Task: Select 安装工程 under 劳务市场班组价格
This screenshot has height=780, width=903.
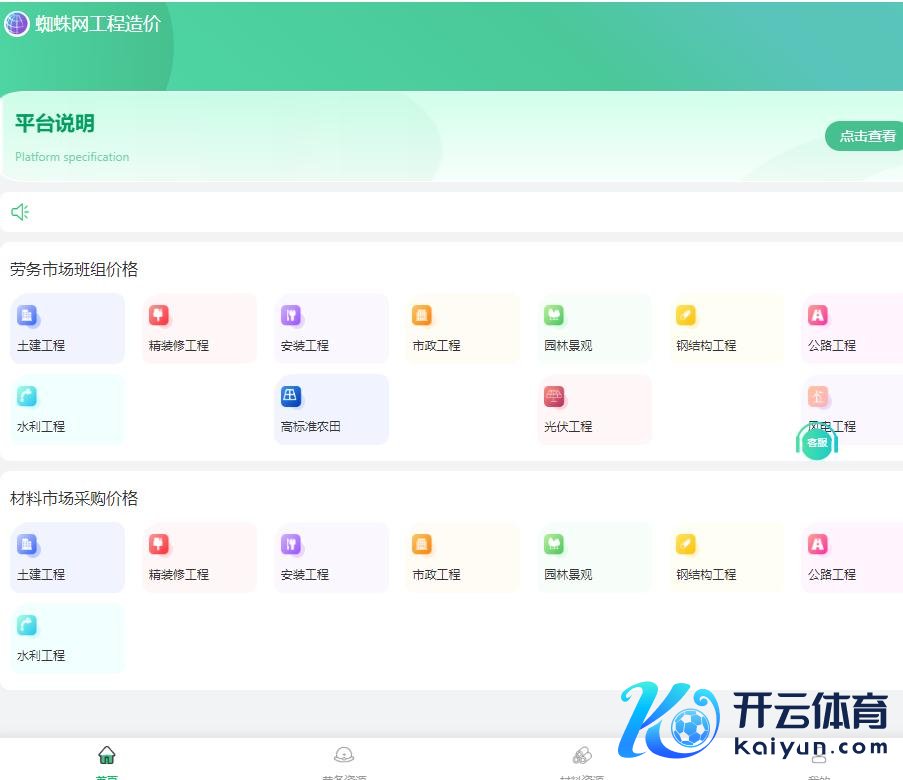Action: 331,329
